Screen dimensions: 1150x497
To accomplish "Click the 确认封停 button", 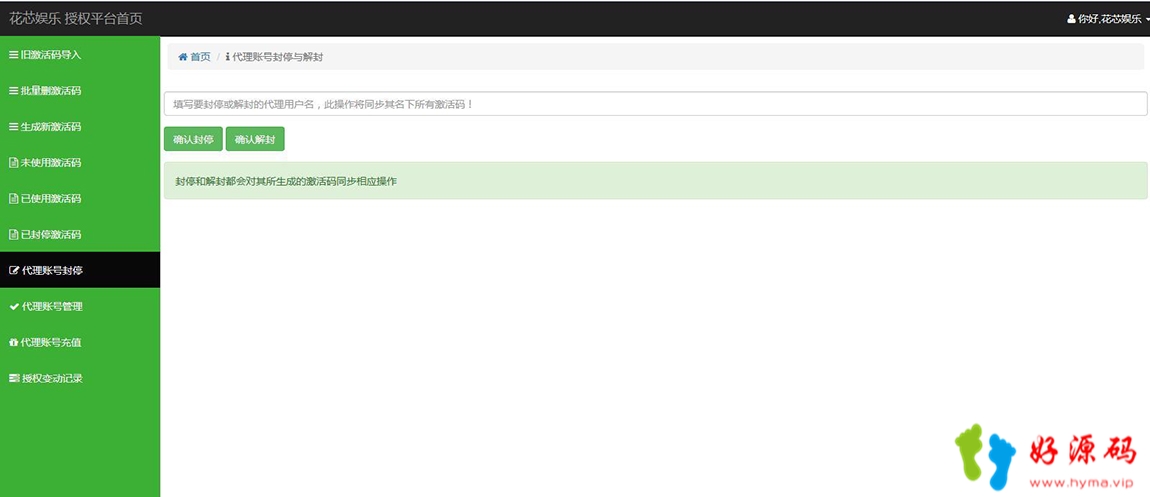I will [193, 139].
